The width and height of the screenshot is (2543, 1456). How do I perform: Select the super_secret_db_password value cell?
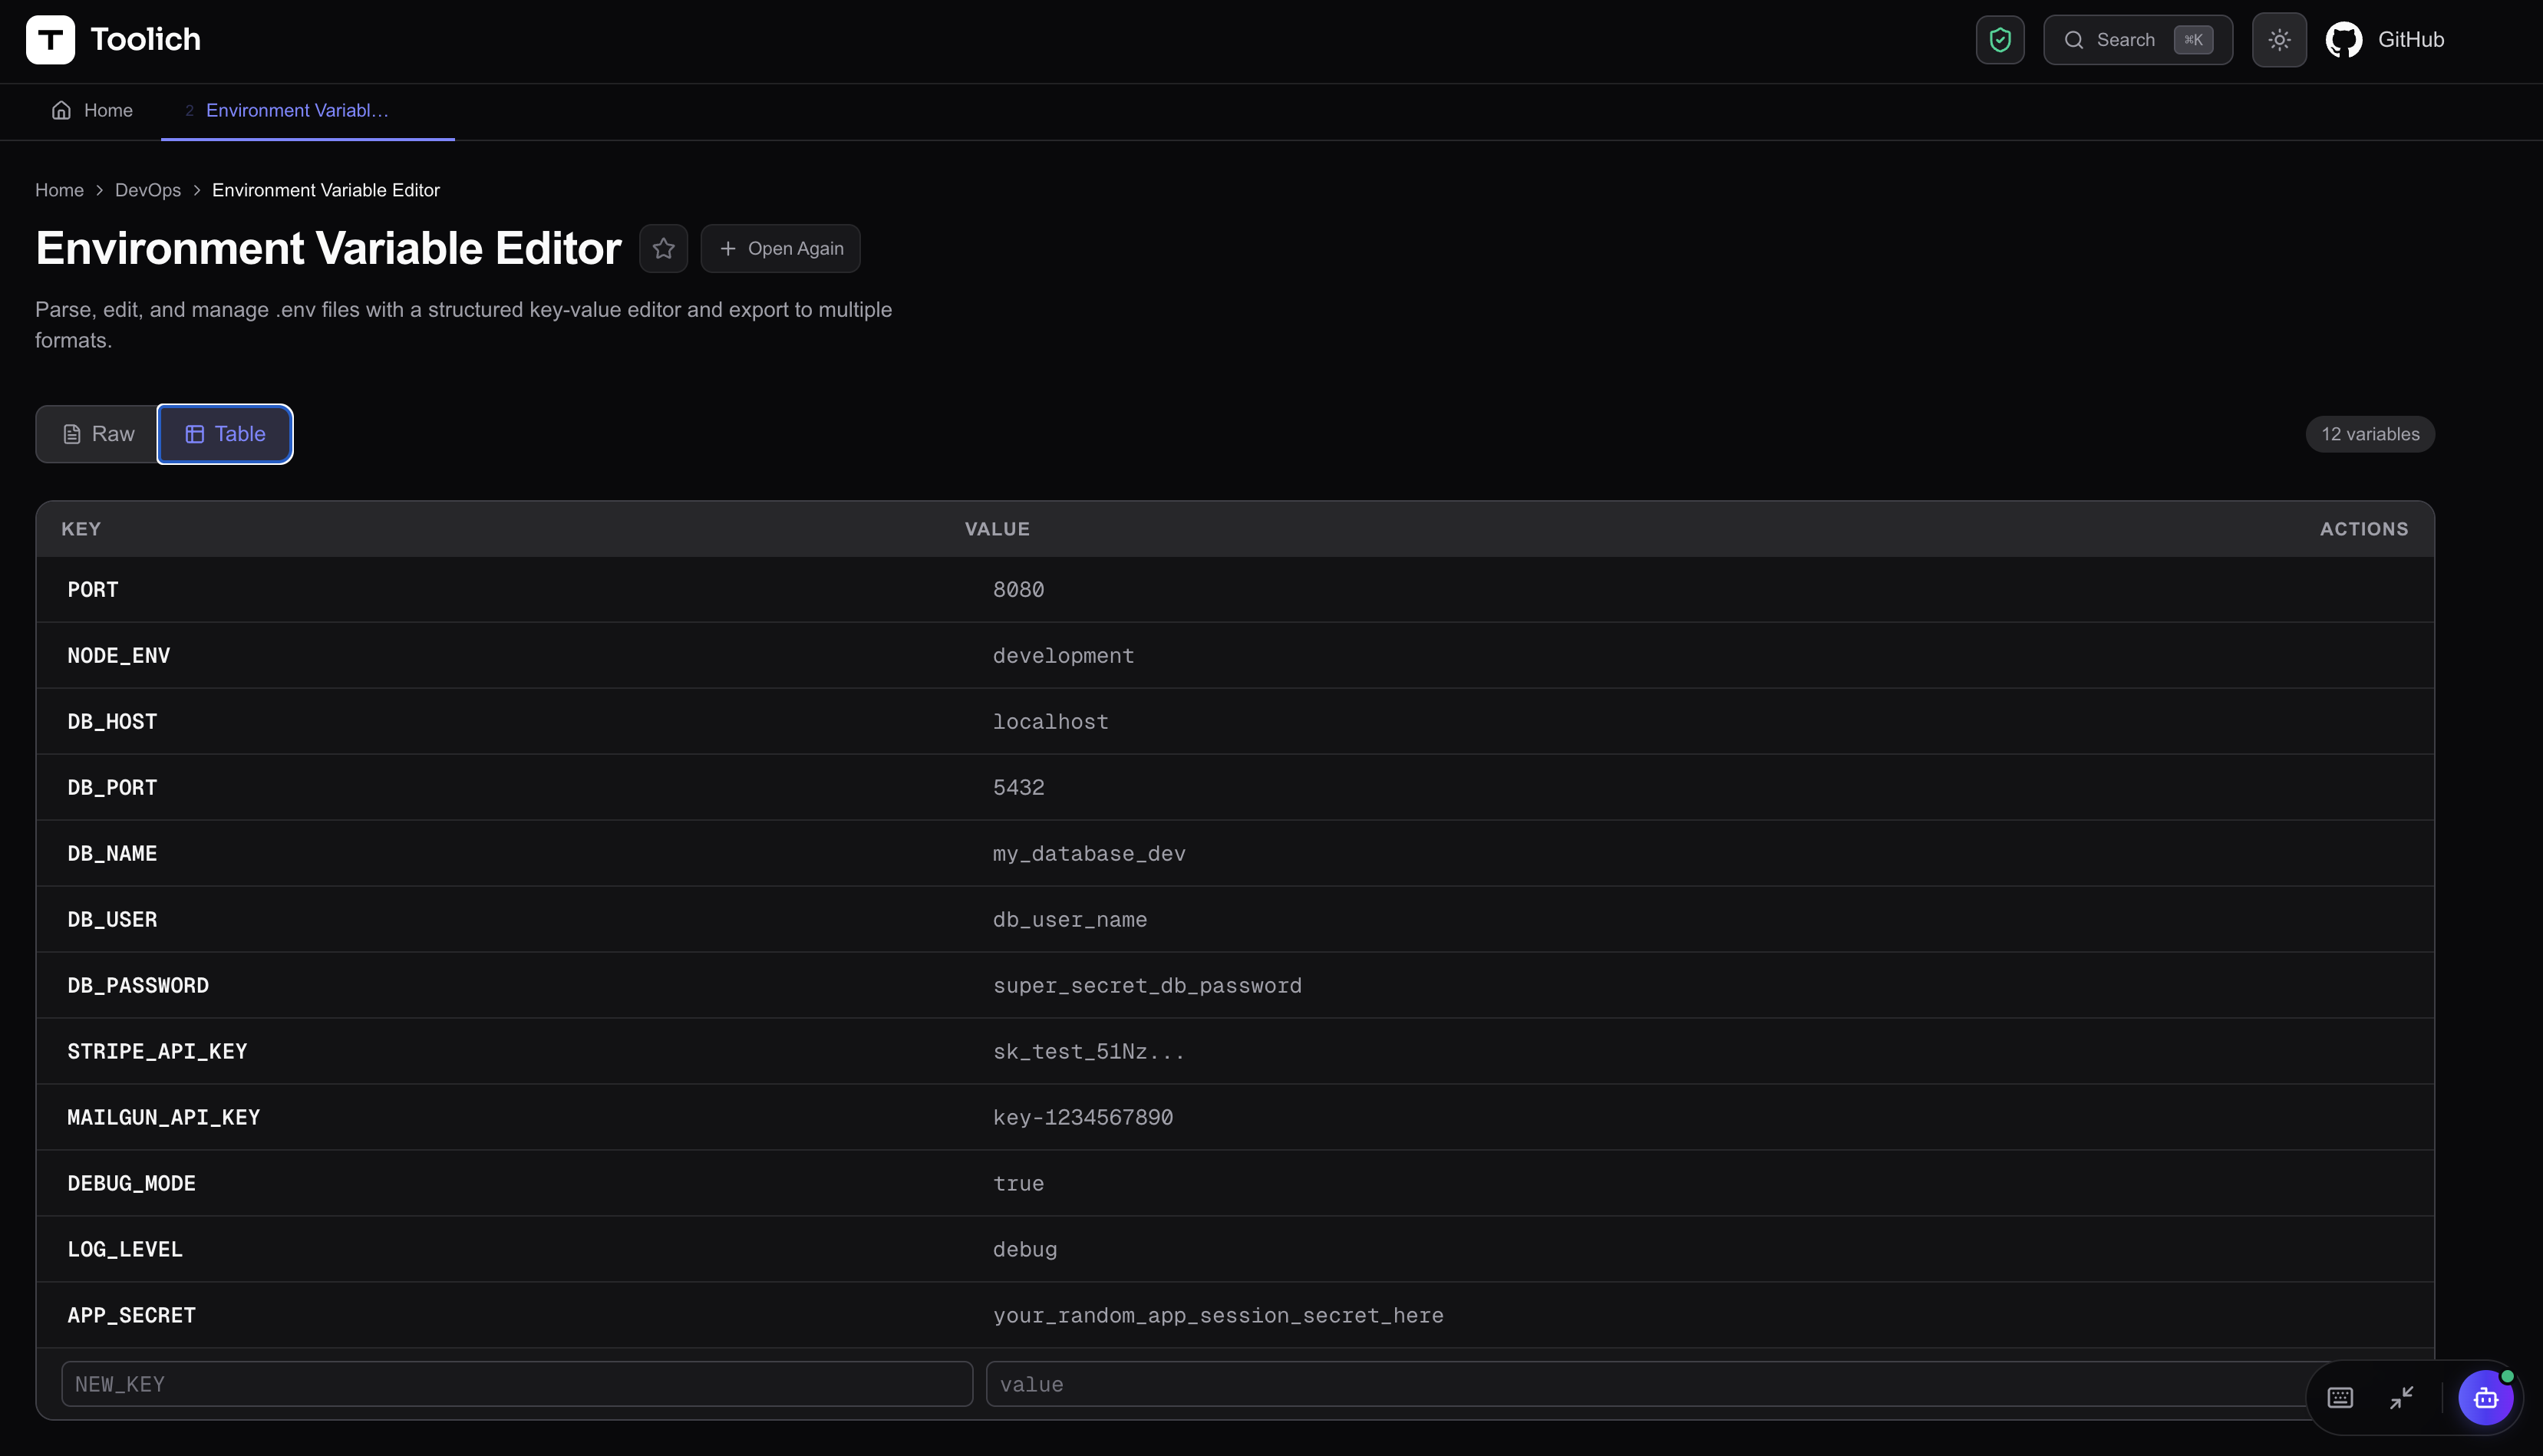(x=1147, y=986)
